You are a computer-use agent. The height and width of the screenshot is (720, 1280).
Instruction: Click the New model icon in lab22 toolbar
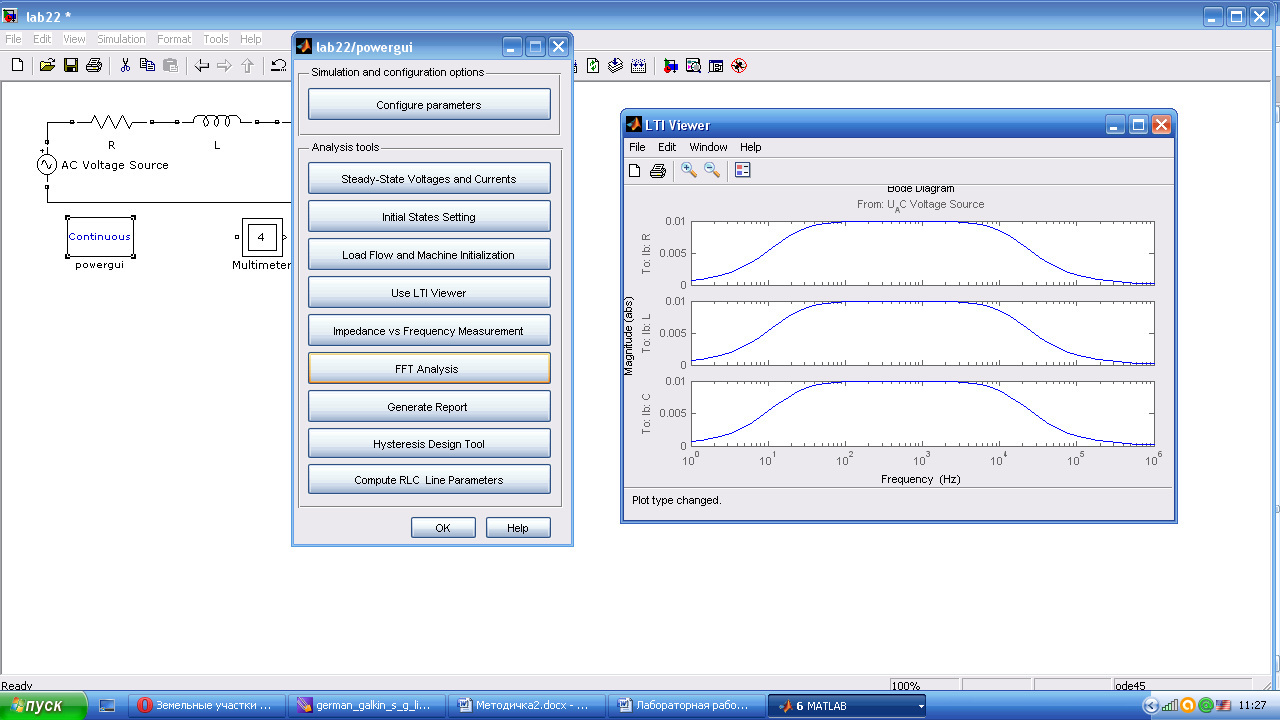[x=17, y=66]
